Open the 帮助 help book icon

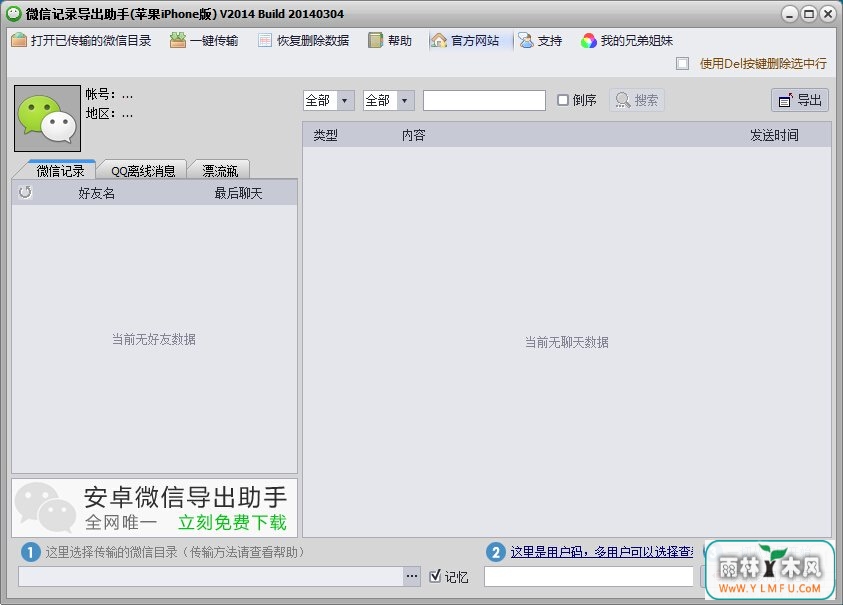click(375, 40)
